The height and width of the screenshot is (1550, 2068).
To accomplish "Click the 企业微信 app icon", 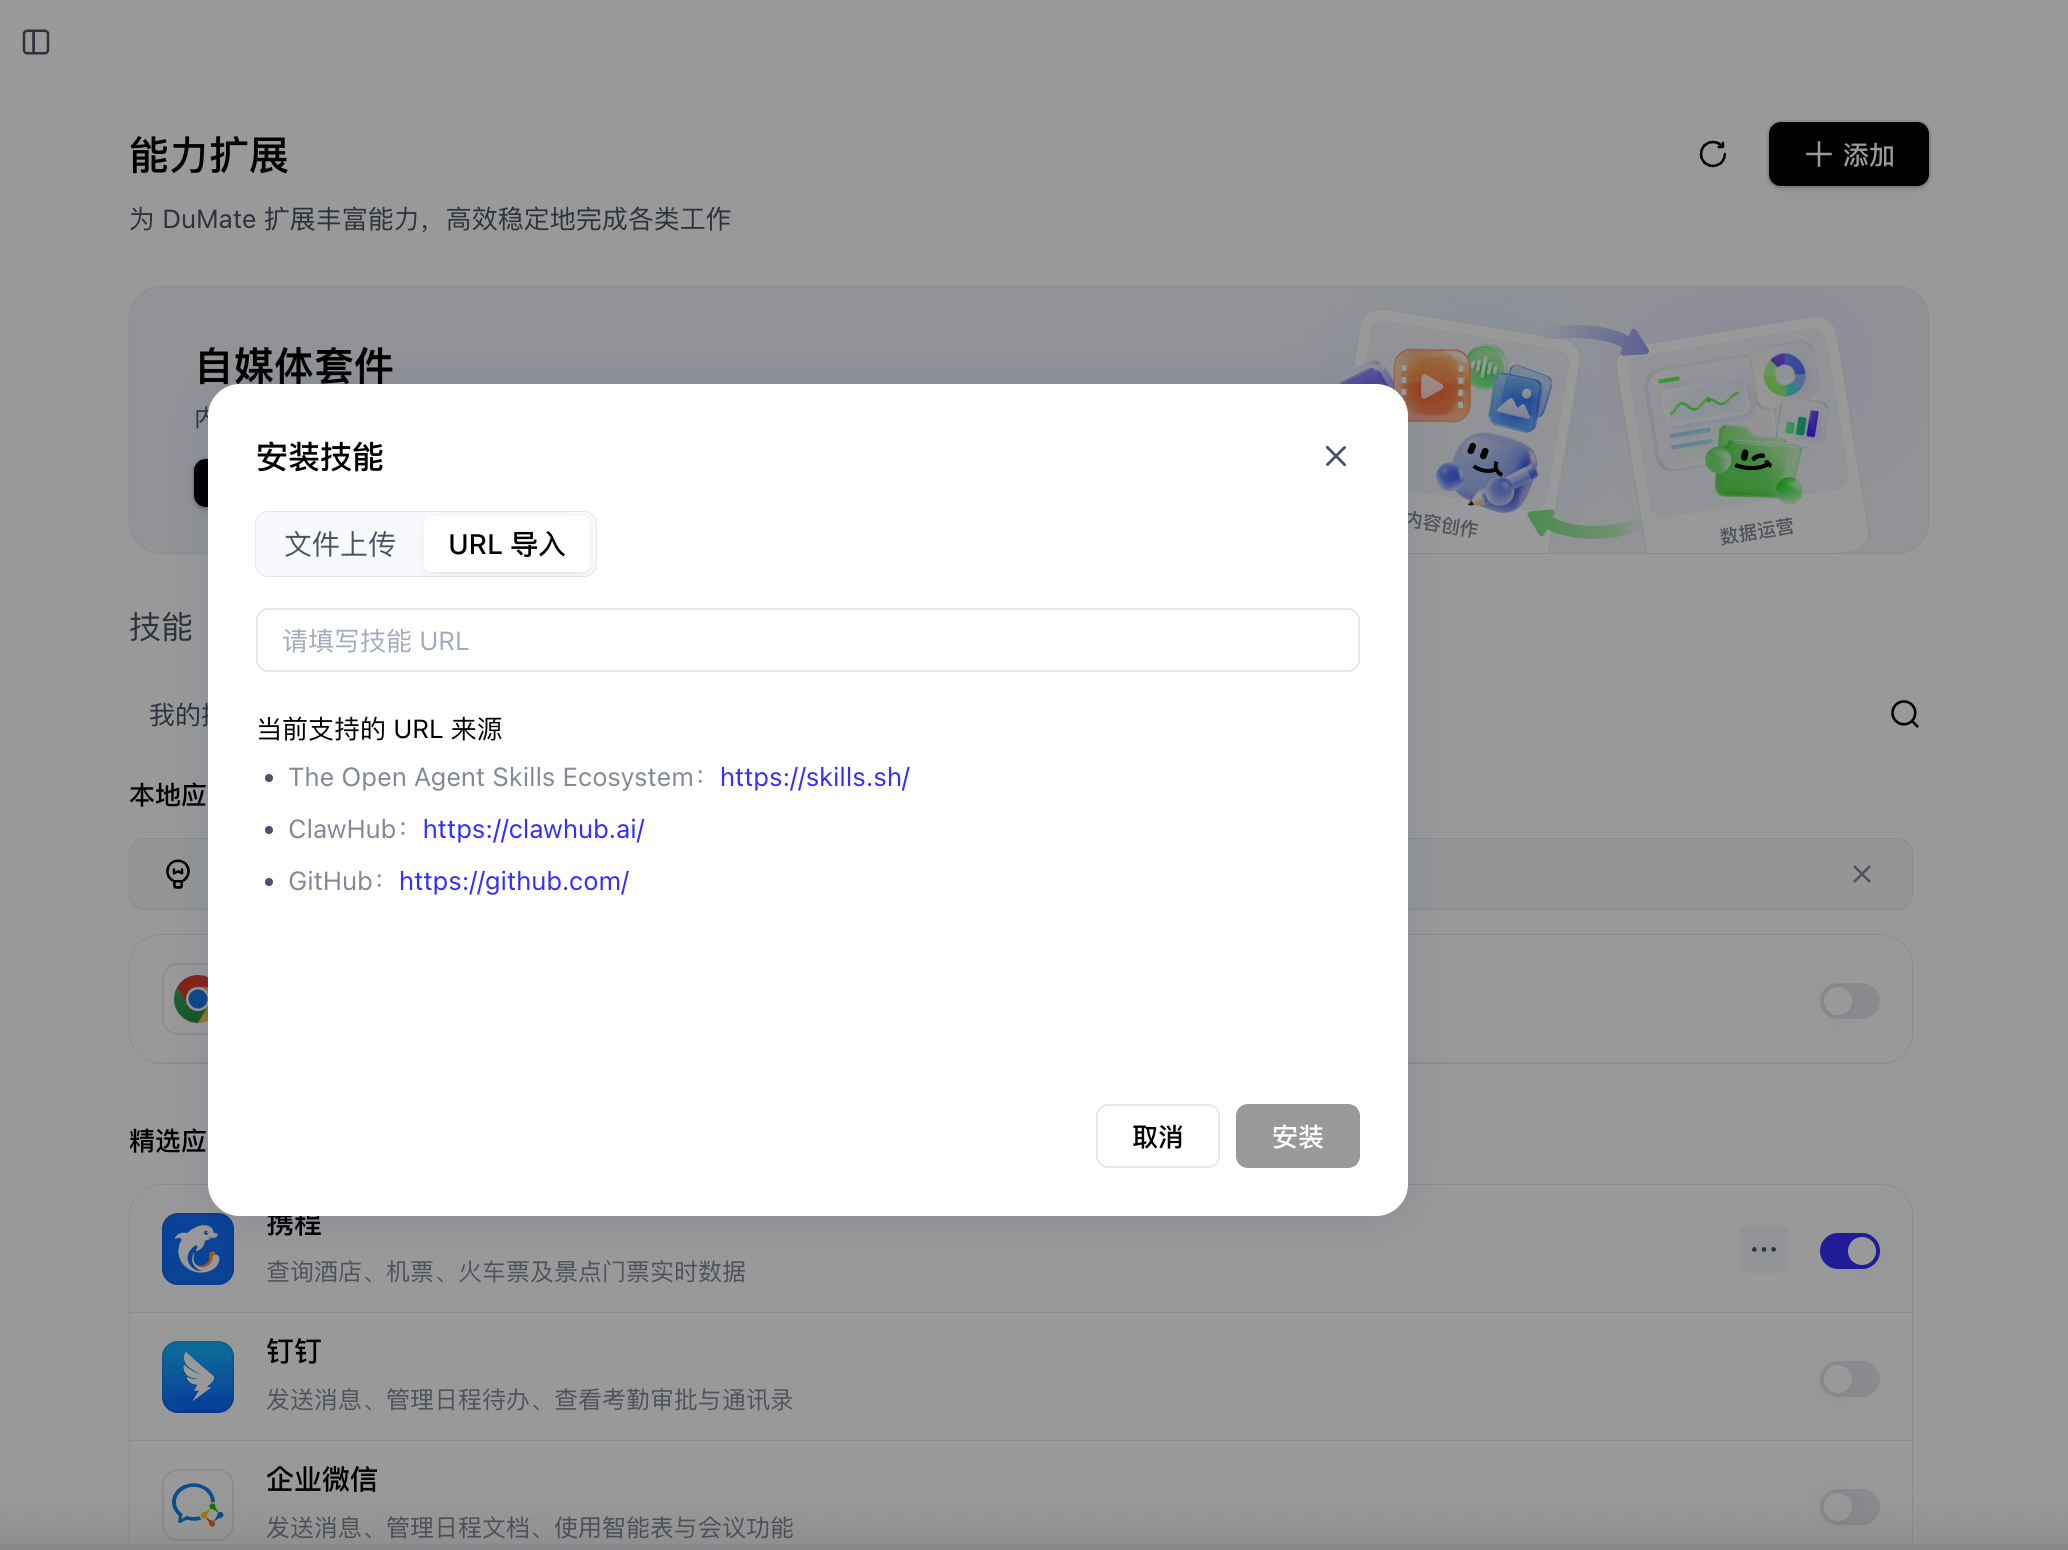I will [x=198, y=1505].
